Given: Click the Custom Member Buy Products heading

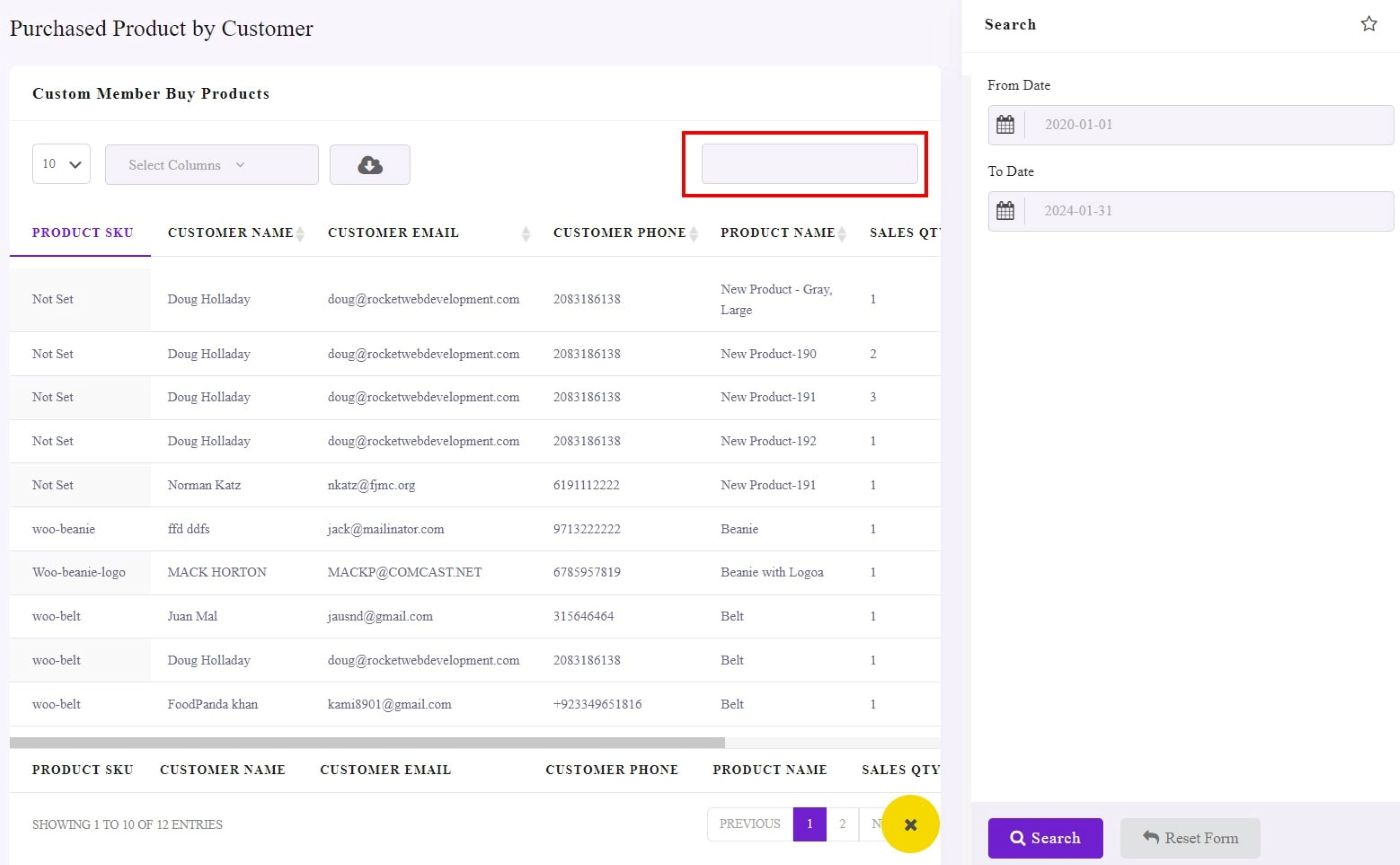Looking at the screenshot, I should tap(151, 94).
